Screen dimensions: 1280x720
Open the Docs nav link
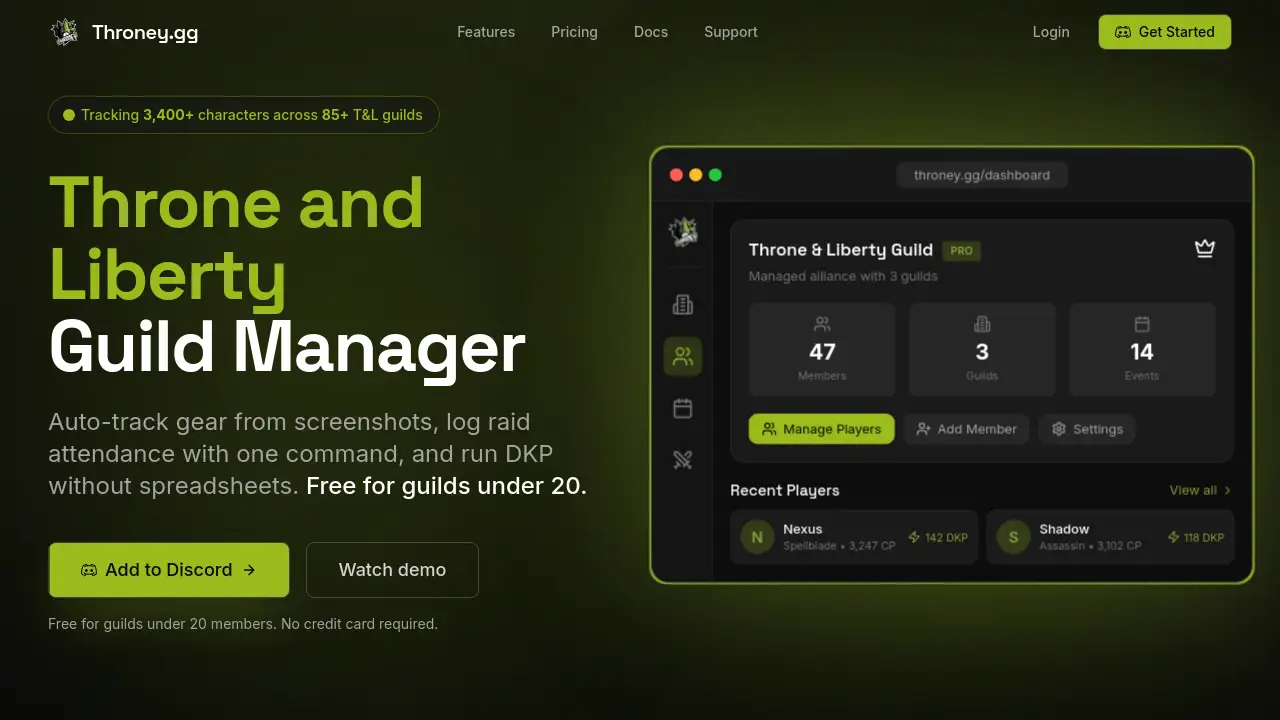(x=651, y=32)
